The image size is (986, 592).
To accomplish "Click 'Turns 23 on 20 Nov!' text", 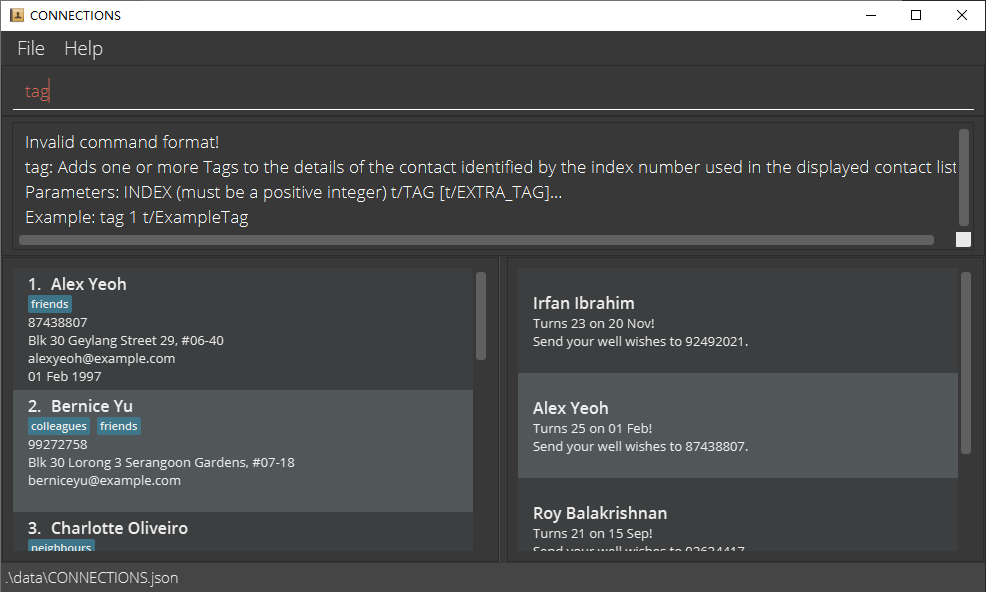I will click(x=594, y=323).
